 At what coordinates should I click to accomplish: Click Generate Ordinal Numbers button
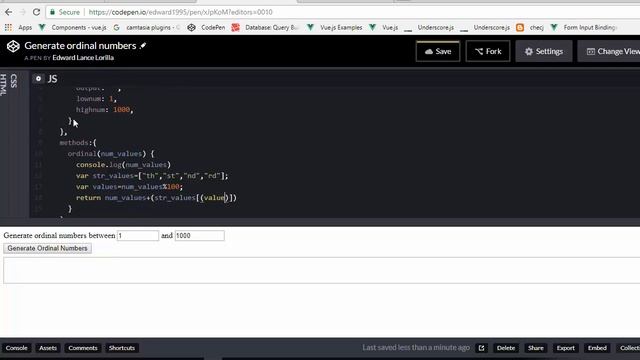47,248
